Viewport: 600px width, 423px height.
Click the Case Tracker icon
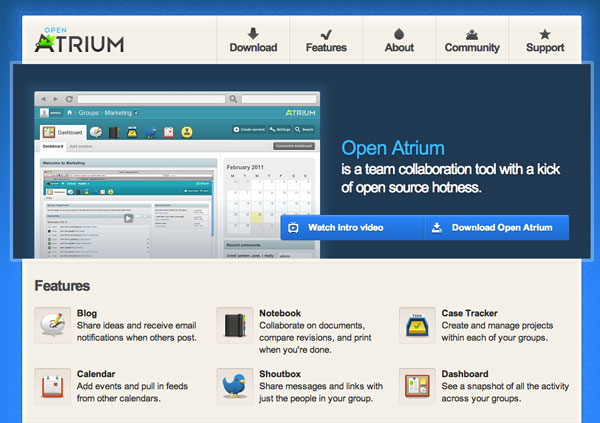(x=417, y=325)
